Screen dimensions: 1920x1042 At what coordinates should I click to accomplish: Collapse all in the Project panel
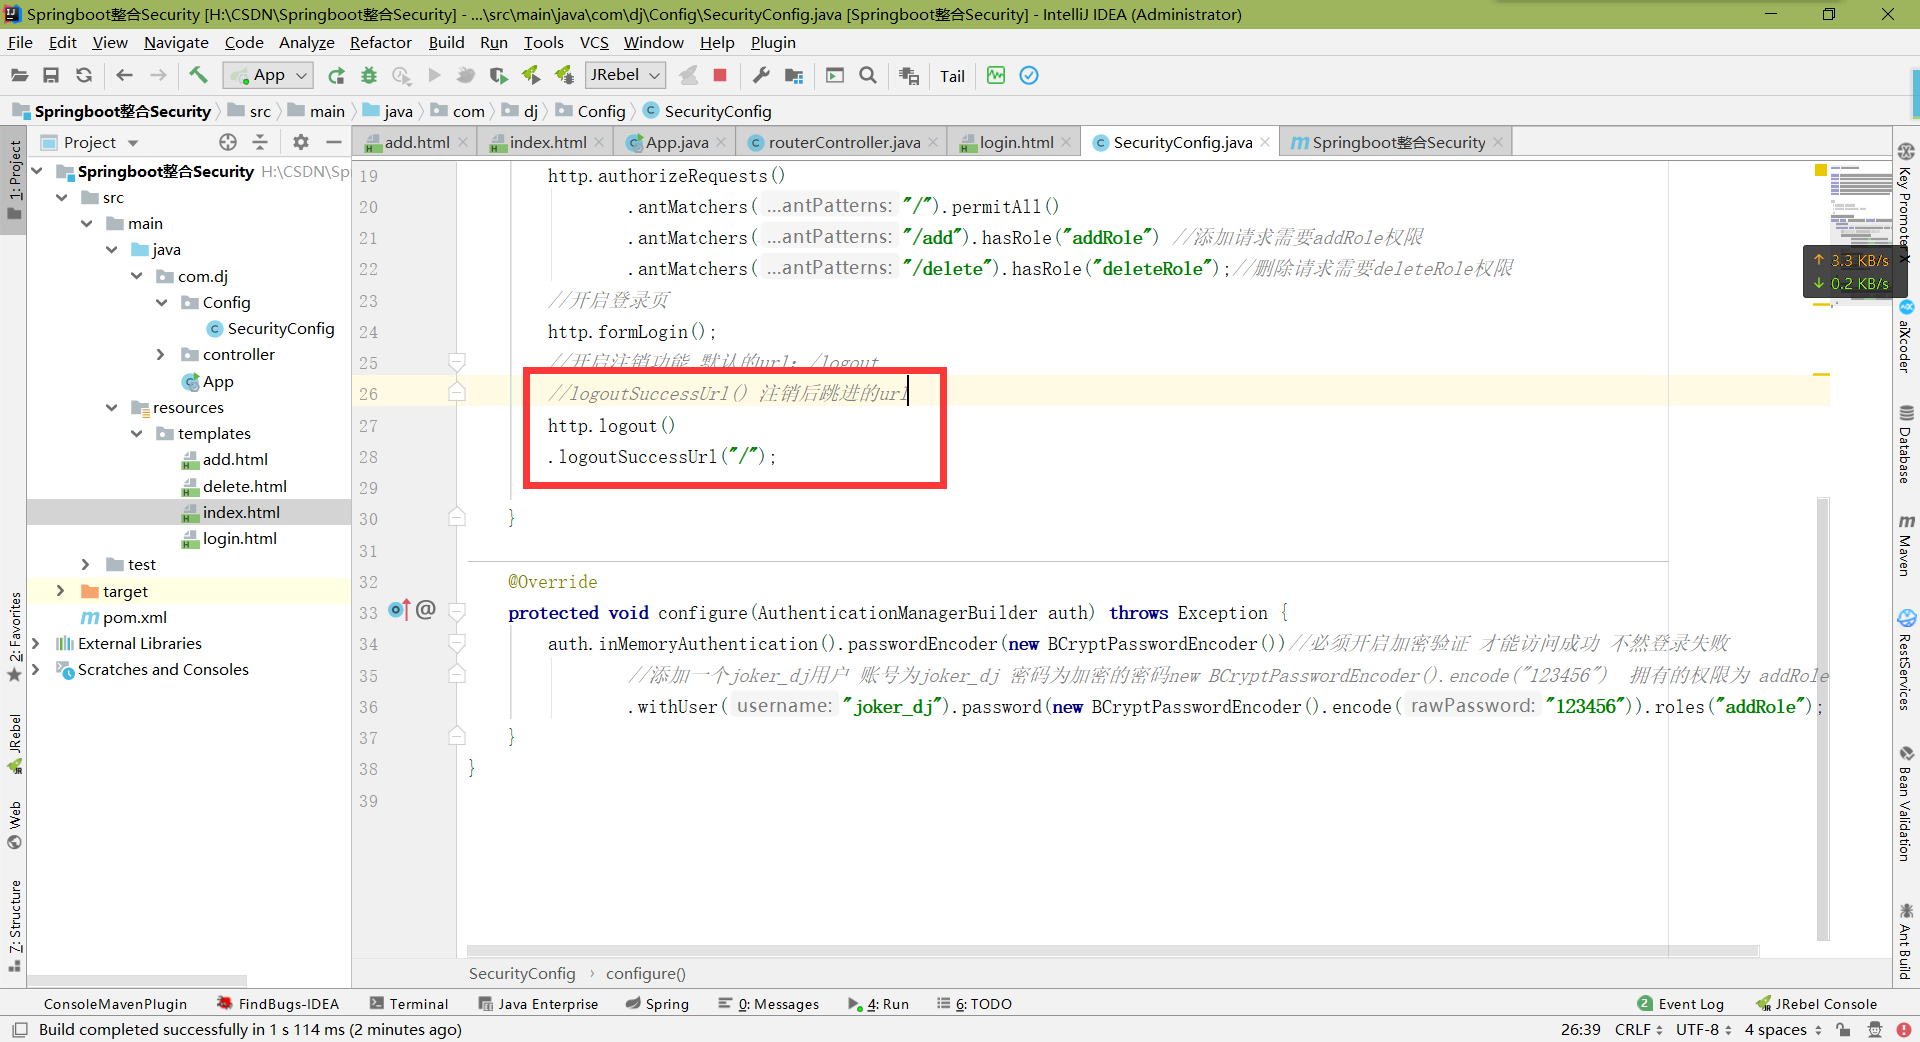point(260,142)
